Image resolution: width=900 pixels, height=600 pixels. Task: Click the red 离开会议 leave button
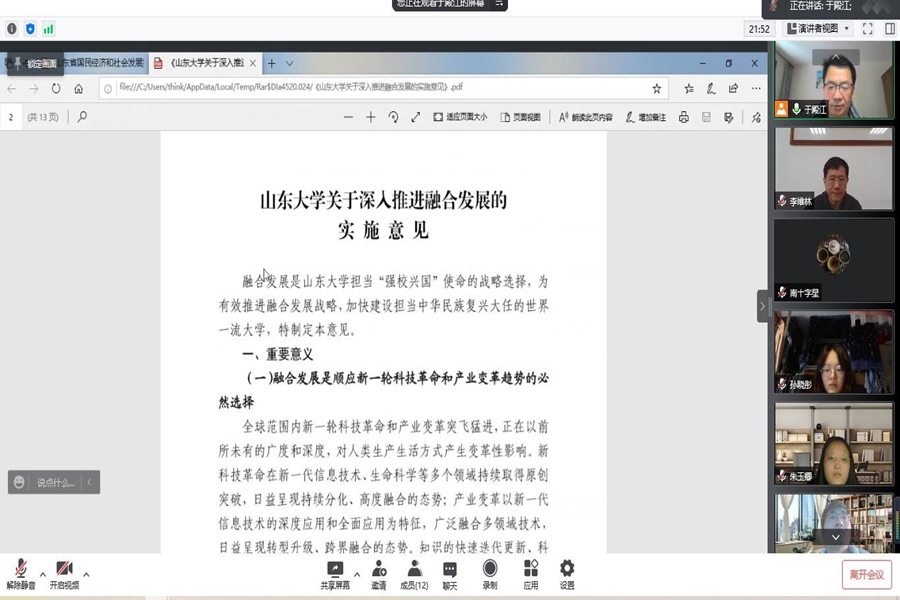(866, 574)
